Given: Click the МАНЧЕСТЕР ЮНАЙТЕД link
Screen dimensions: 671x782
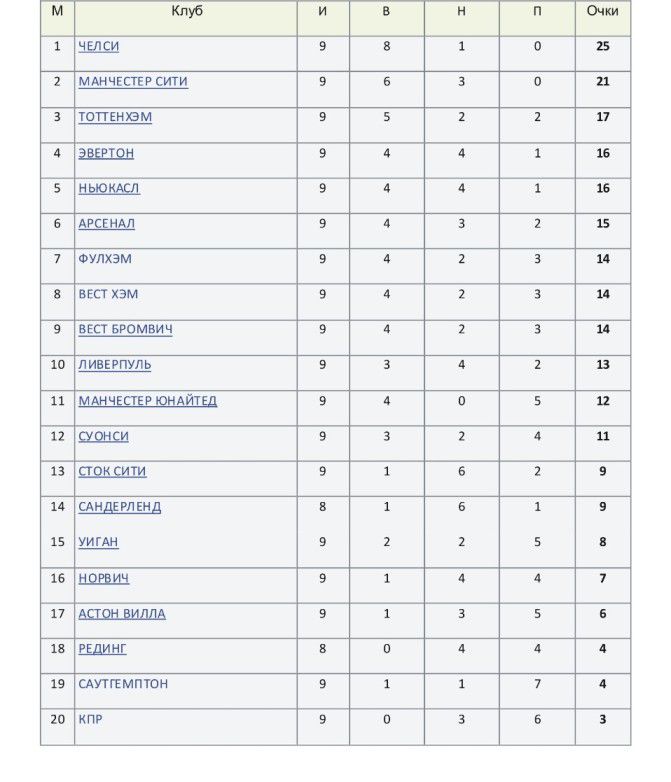Looking at the screenshot, I should click(148, 401).
